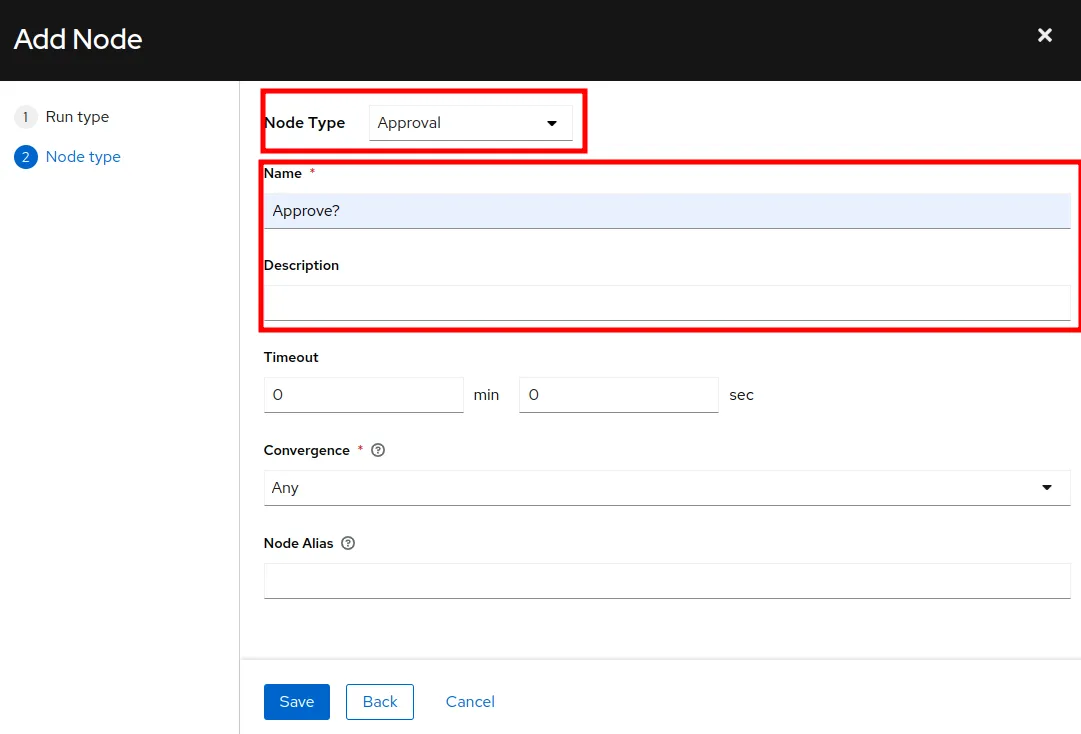Click into the Description text field

tap(666, 303)
